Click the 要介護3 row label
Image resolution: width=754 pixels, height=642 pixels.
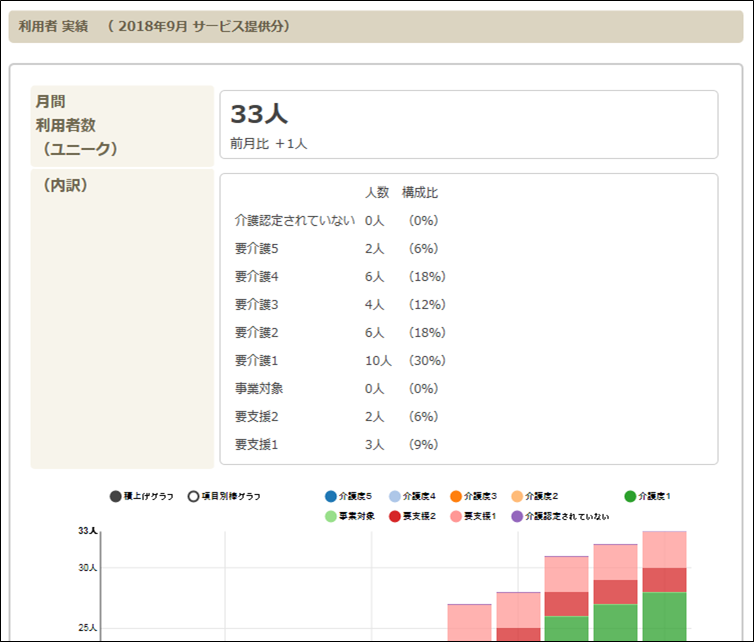click(x=257, y=304)
